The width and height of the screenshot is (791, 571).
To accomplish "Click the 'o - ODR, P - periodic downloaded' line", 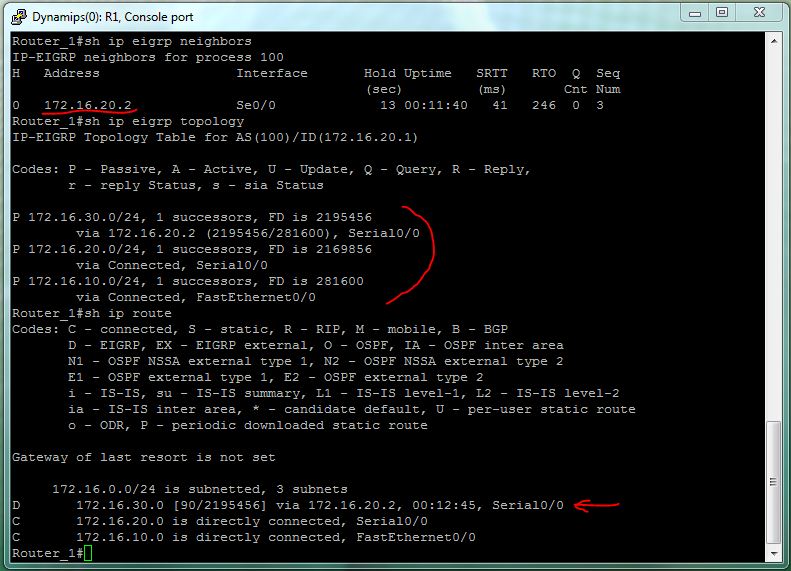I will coord(248,425).
